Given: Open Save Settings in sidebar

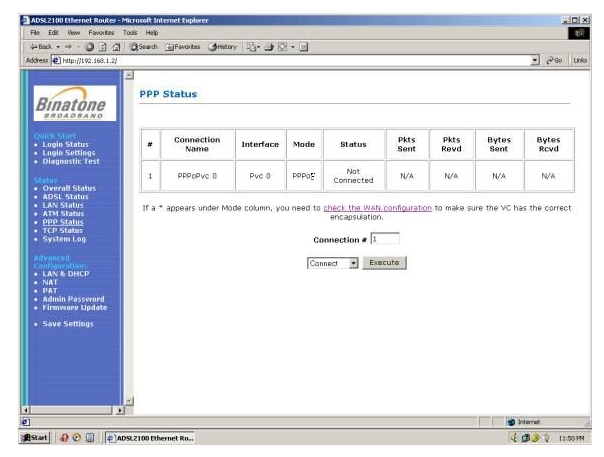Looking at the screenshot, I should (68, 324).
